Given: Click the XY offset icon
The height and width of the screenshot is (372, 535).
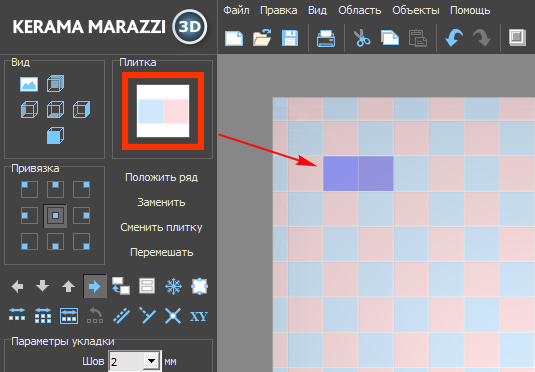Looking at the screenshot, I should (x=199, y=317).
